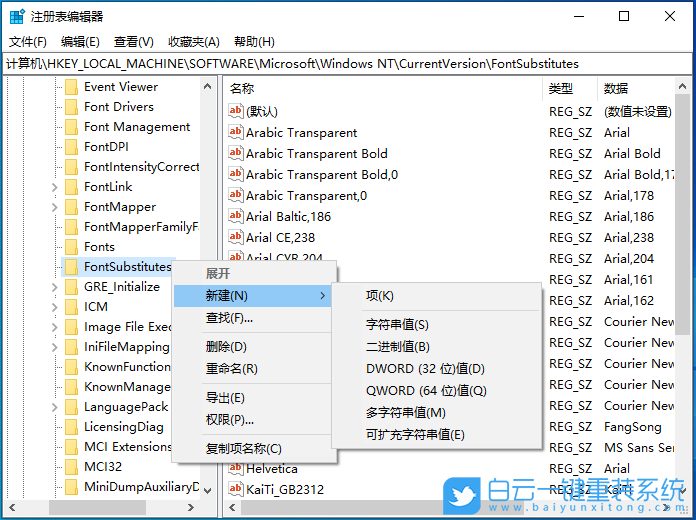This screenshot has height=520, width=696.
Task: Expand the GRE_Initialize tree node
Action: [54, 287]
